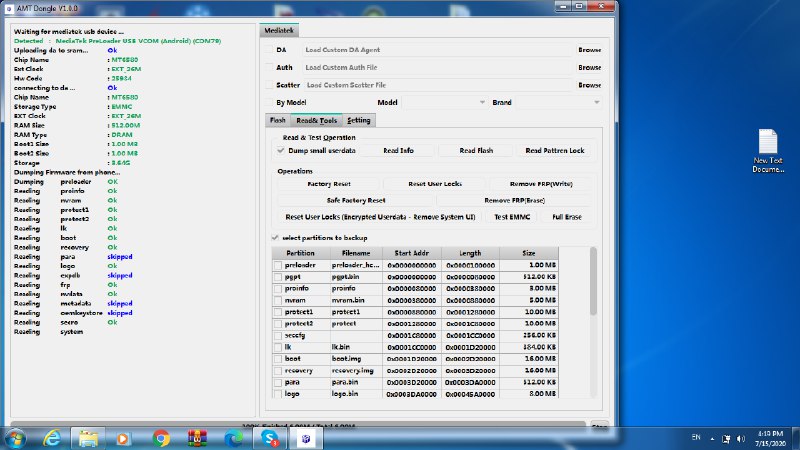This screenshot has height=450, width=800.
Task: Enable the Scatter checkbox
Action: (x=269, y=85)
